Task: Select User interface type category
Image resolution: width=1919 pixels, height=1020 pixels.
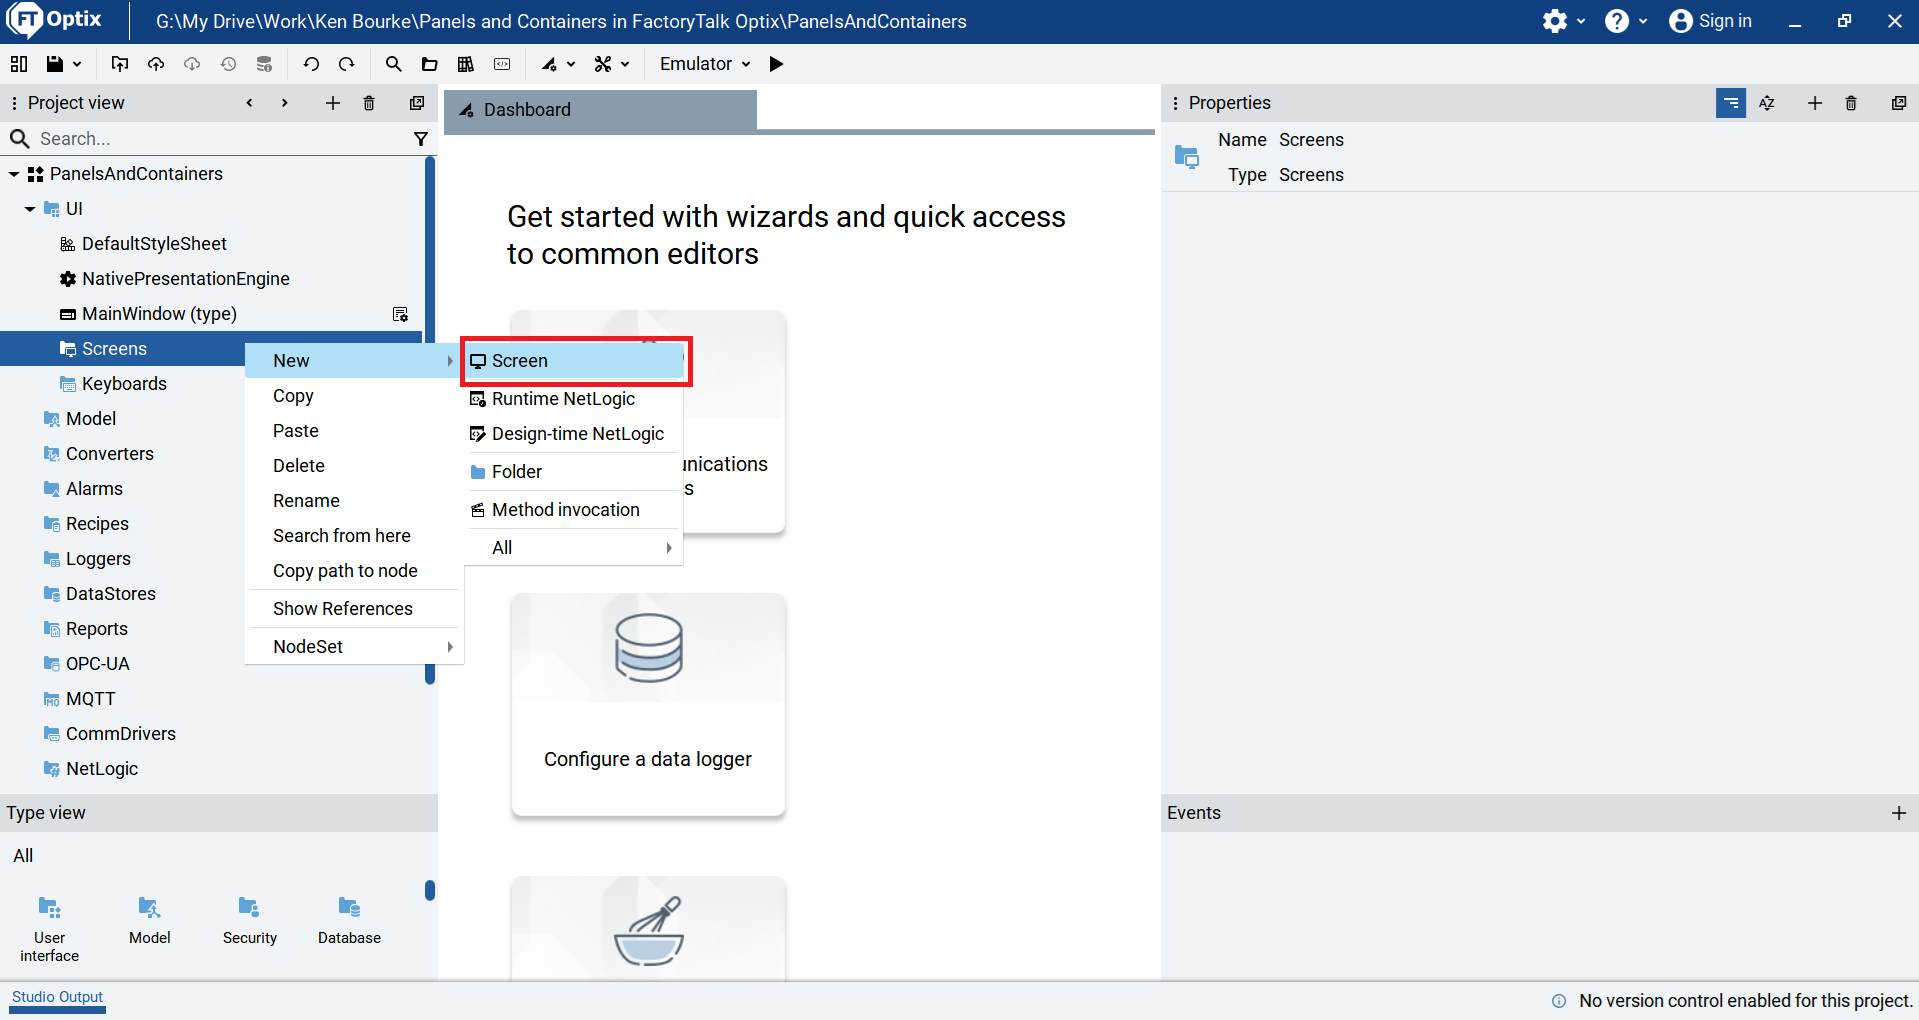Action: 50,930
